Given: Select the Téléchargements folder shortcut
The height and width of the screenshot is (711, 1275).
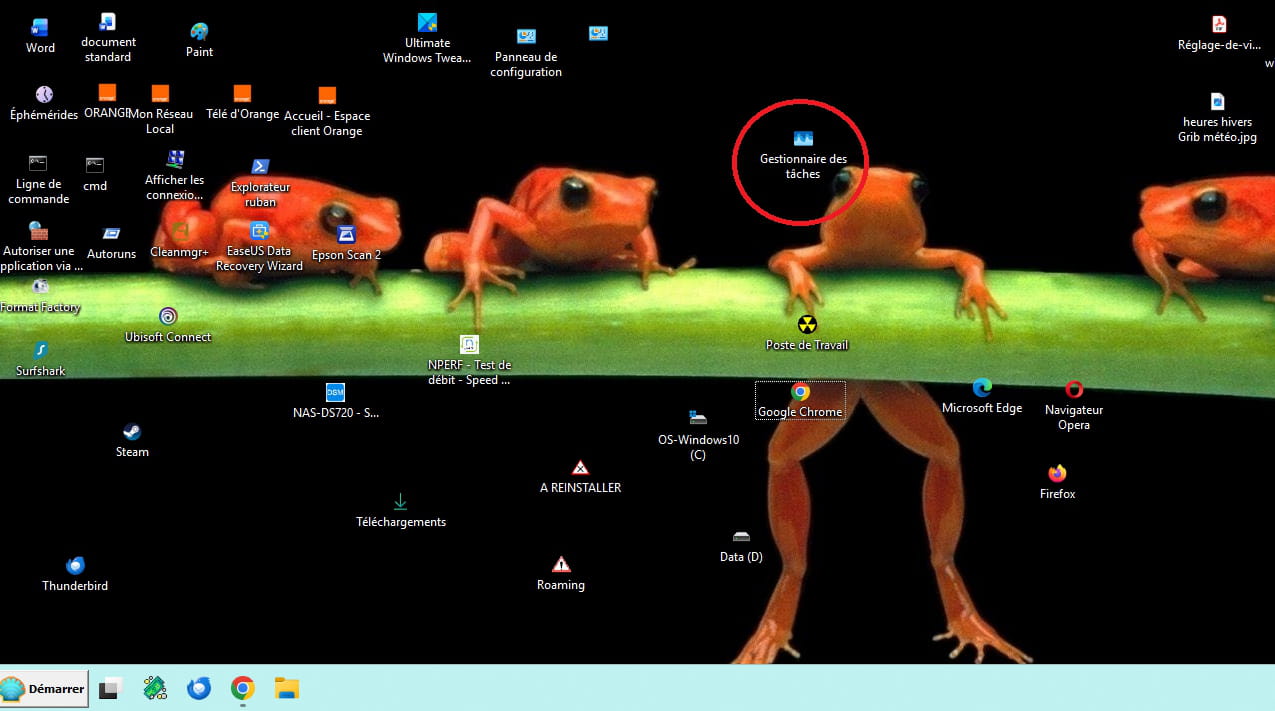Looking at the screenshot, I should [x=400, y=502].
